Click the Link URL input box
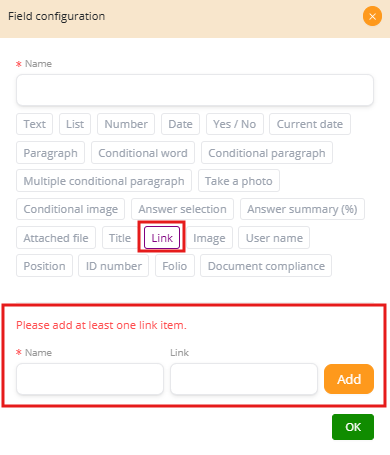Viewport: 390px width, 455px height. (x=244, y=379)
